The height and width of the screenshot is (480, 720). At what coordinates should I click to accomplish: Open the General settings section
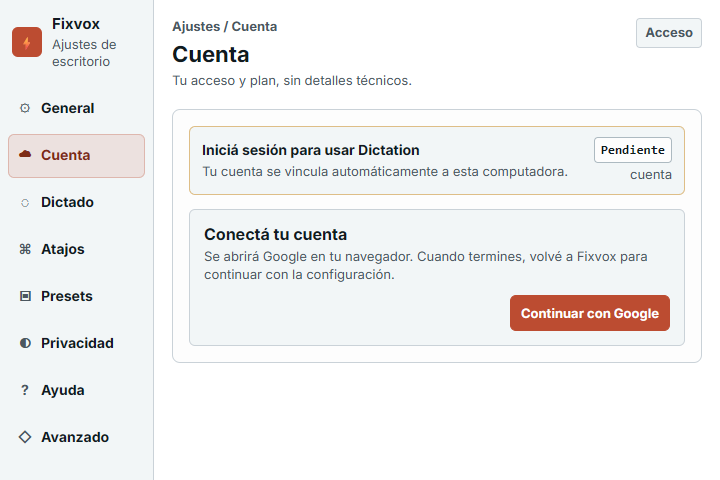(x=76, y=108)
